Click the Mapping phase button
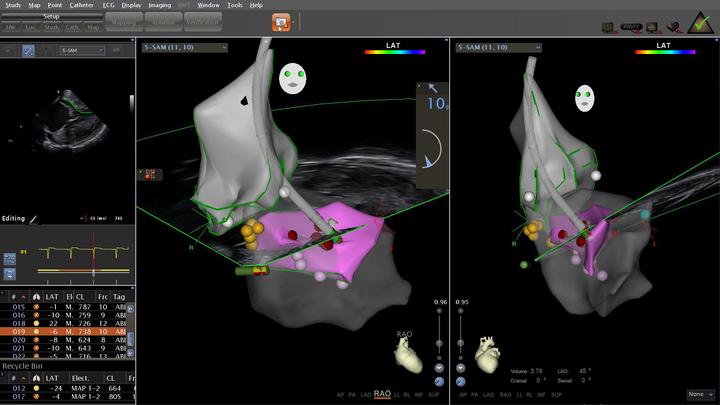The height and width of the screenshot is (405, 720). pyautogui.click(x=123, y=22)
